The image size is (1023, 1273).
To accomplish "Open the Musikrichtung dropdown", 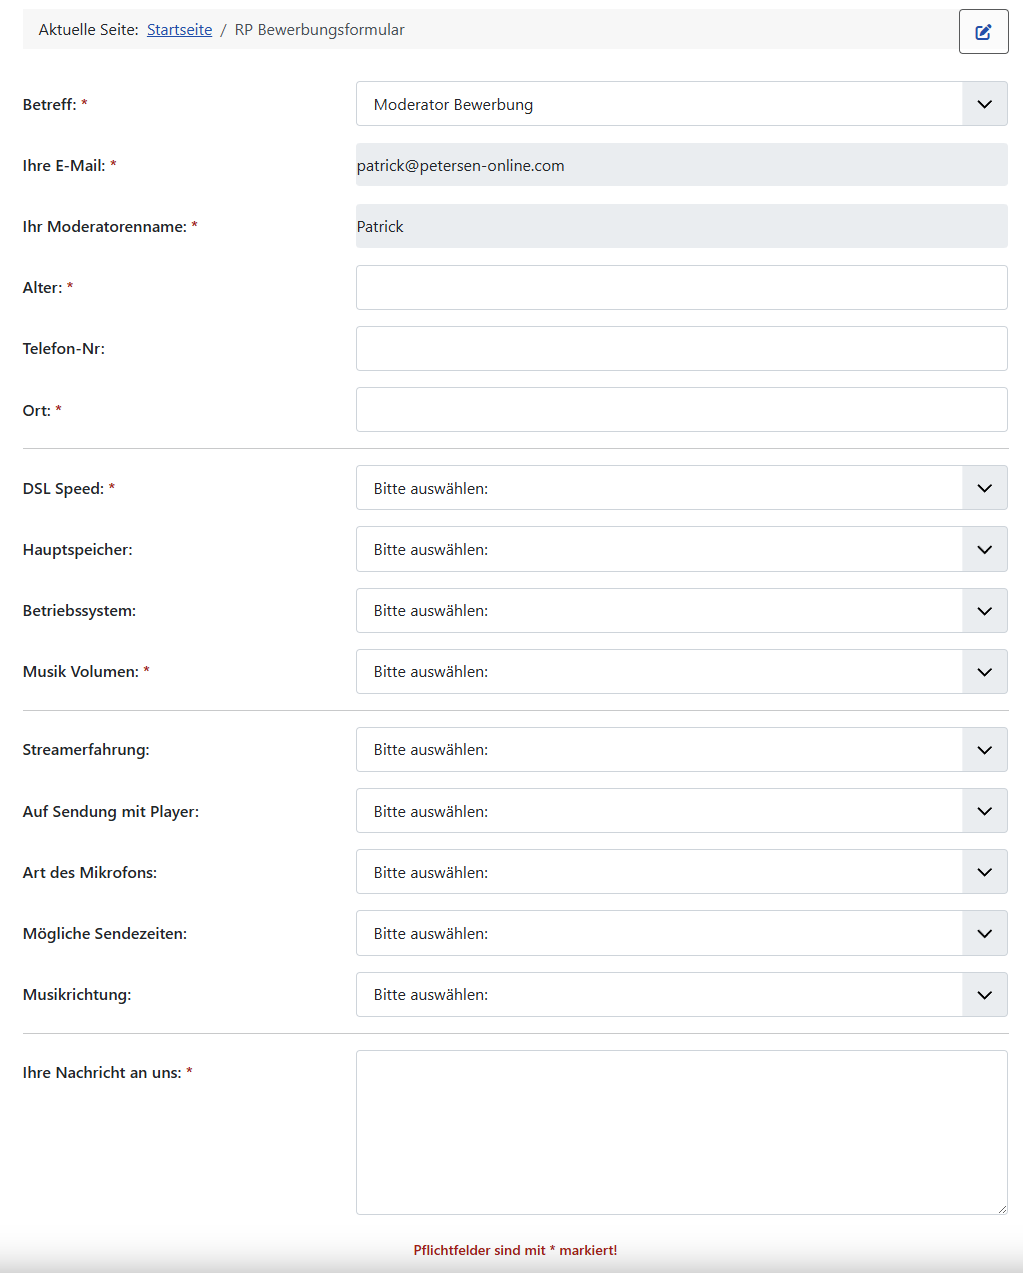I will (660, 994).
